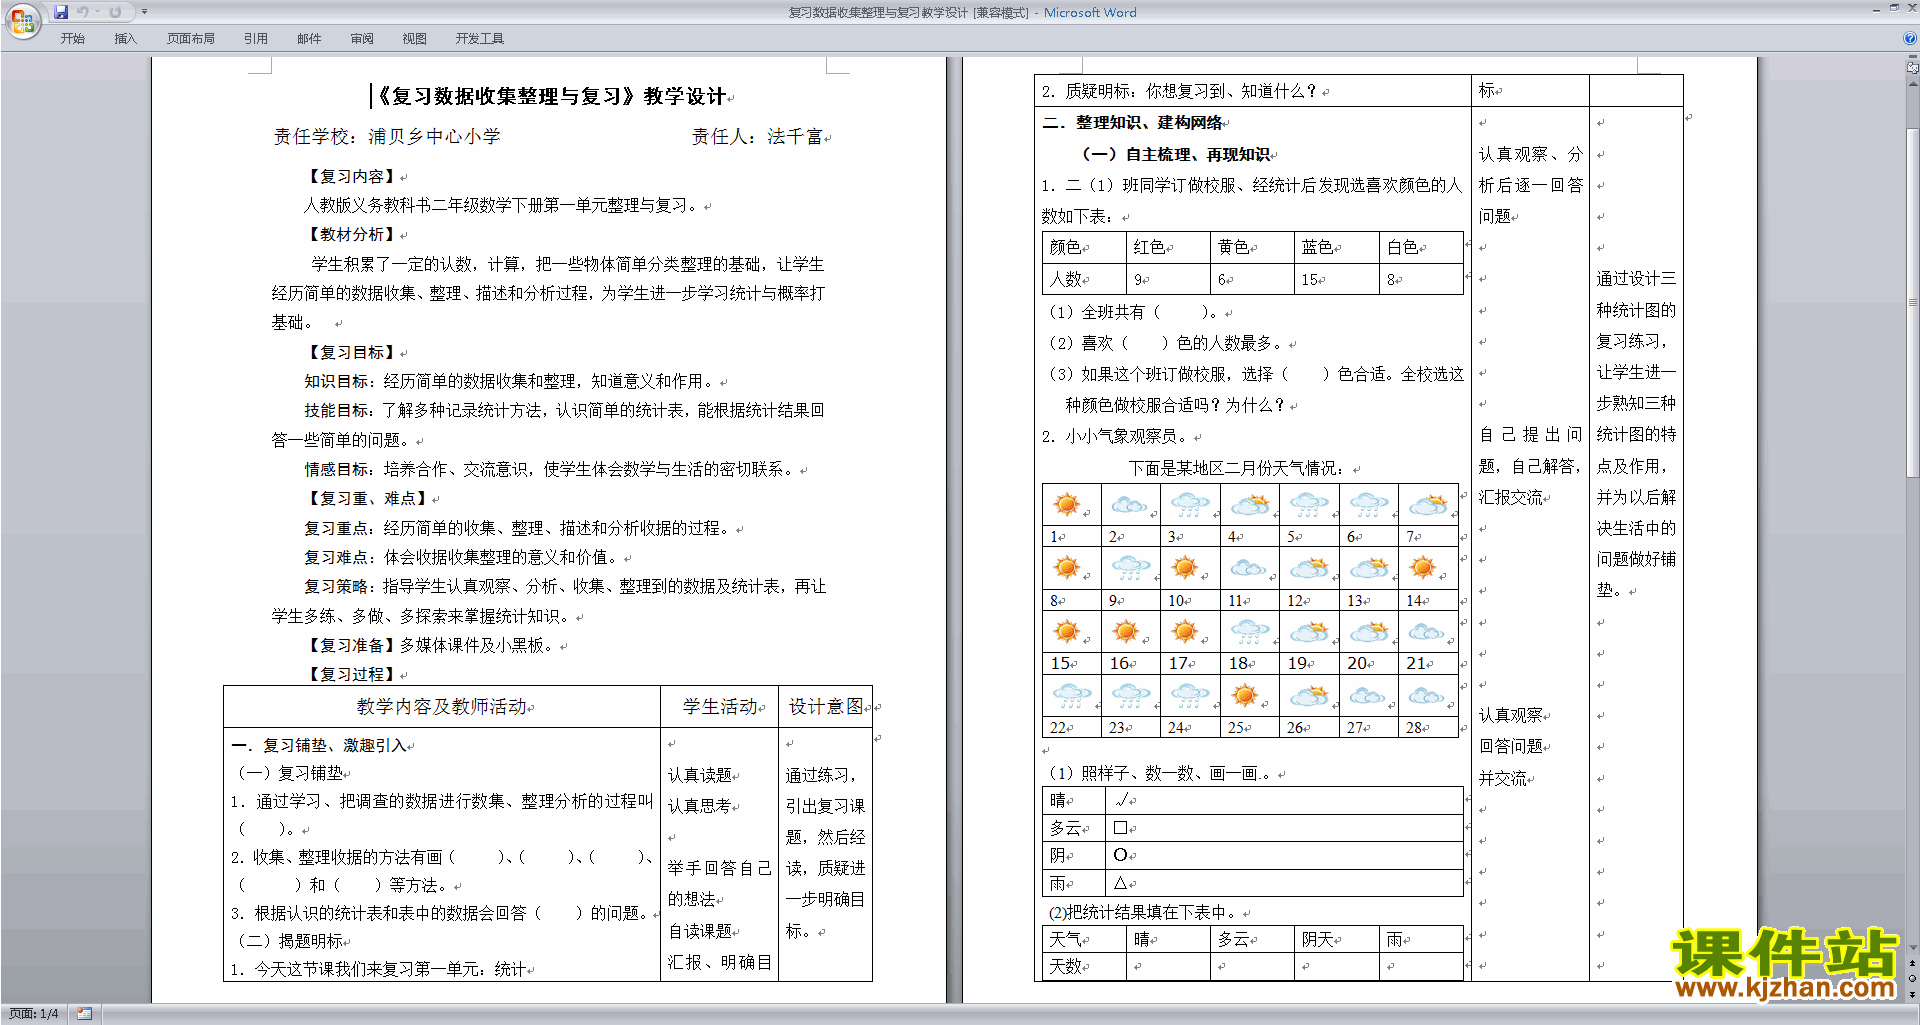1920x1025 pixels.
Task: Click the 学生活动 table header cell
Action: pos(720,706)
